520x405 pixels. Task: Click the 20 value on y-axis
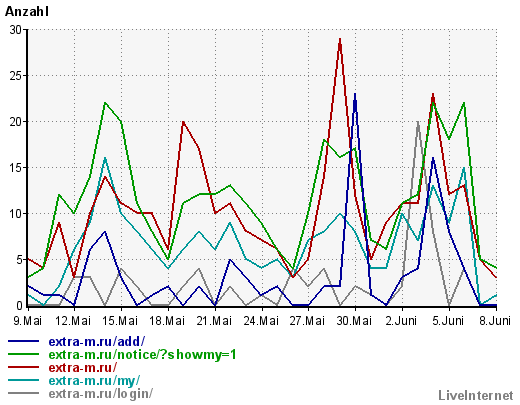point(15,122)
